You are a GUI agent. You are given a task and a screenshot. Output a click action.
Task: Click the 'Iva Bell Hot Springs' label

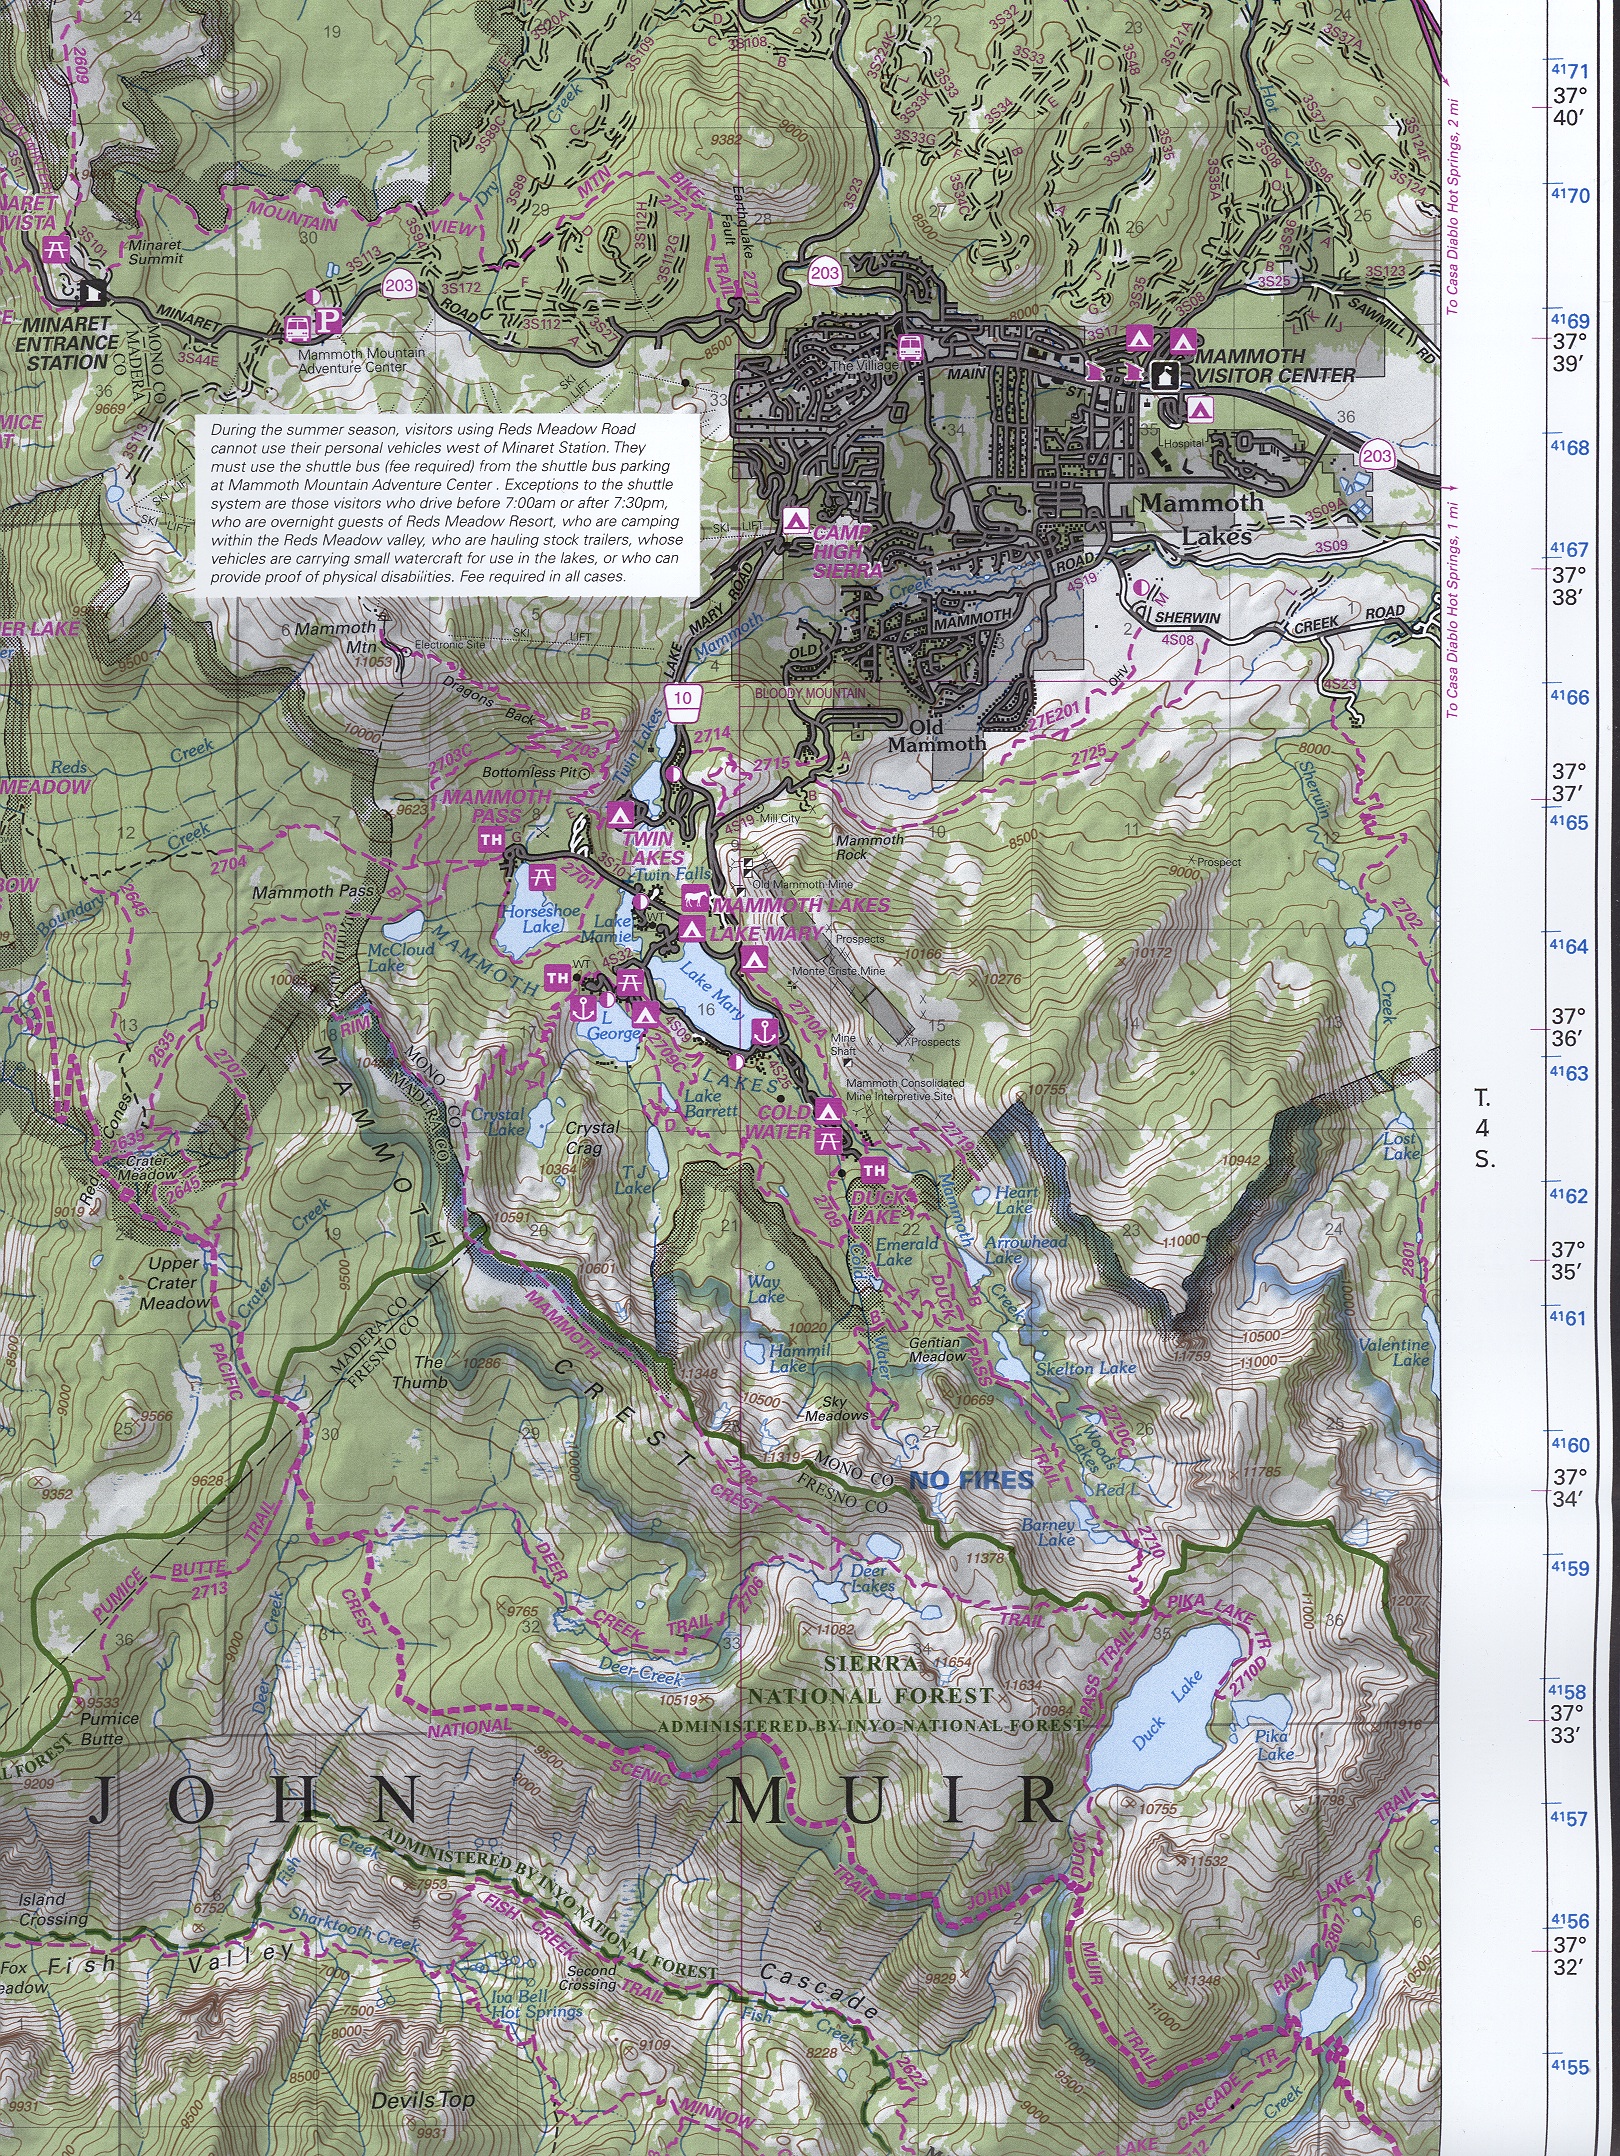coord(536,2004)
